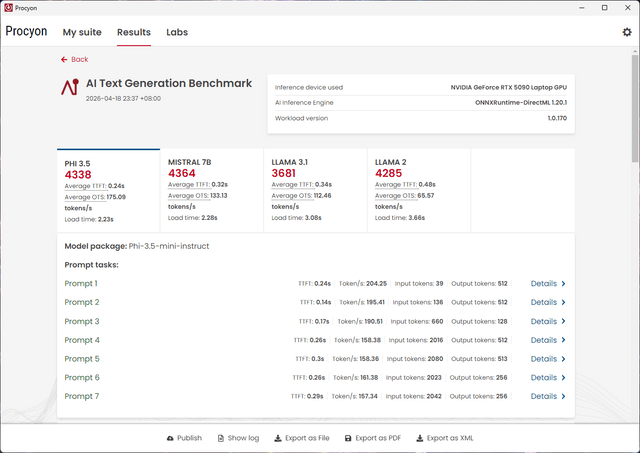The image size is (640, 453).
Task: Open Details link for Prompt 5
Action: (544, 359)
